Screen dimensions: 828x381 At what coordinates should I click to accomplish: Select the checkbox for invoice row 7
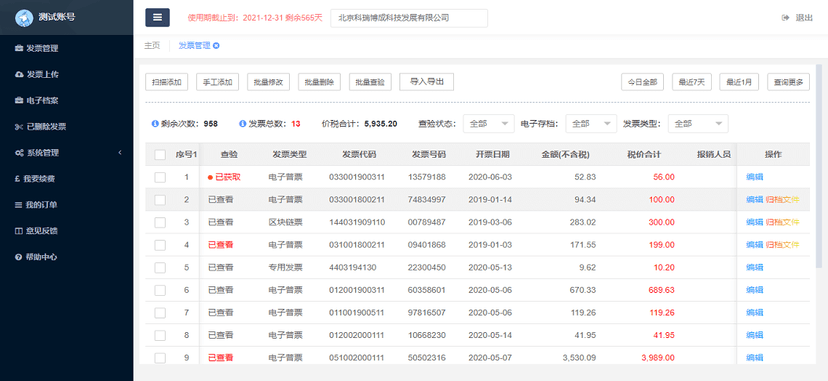(x=160, y=313)
